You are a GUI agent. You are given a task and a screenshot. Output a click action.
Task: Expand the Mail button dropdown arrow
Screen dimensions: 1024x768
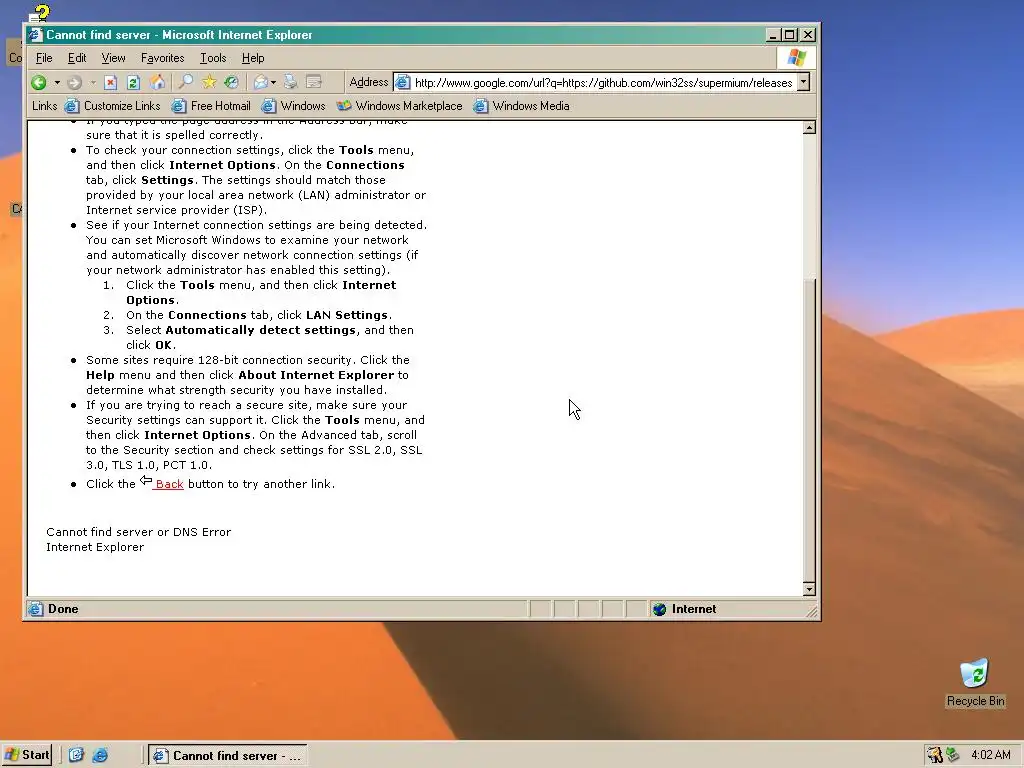pyautogui.click(x=273, y=82)
